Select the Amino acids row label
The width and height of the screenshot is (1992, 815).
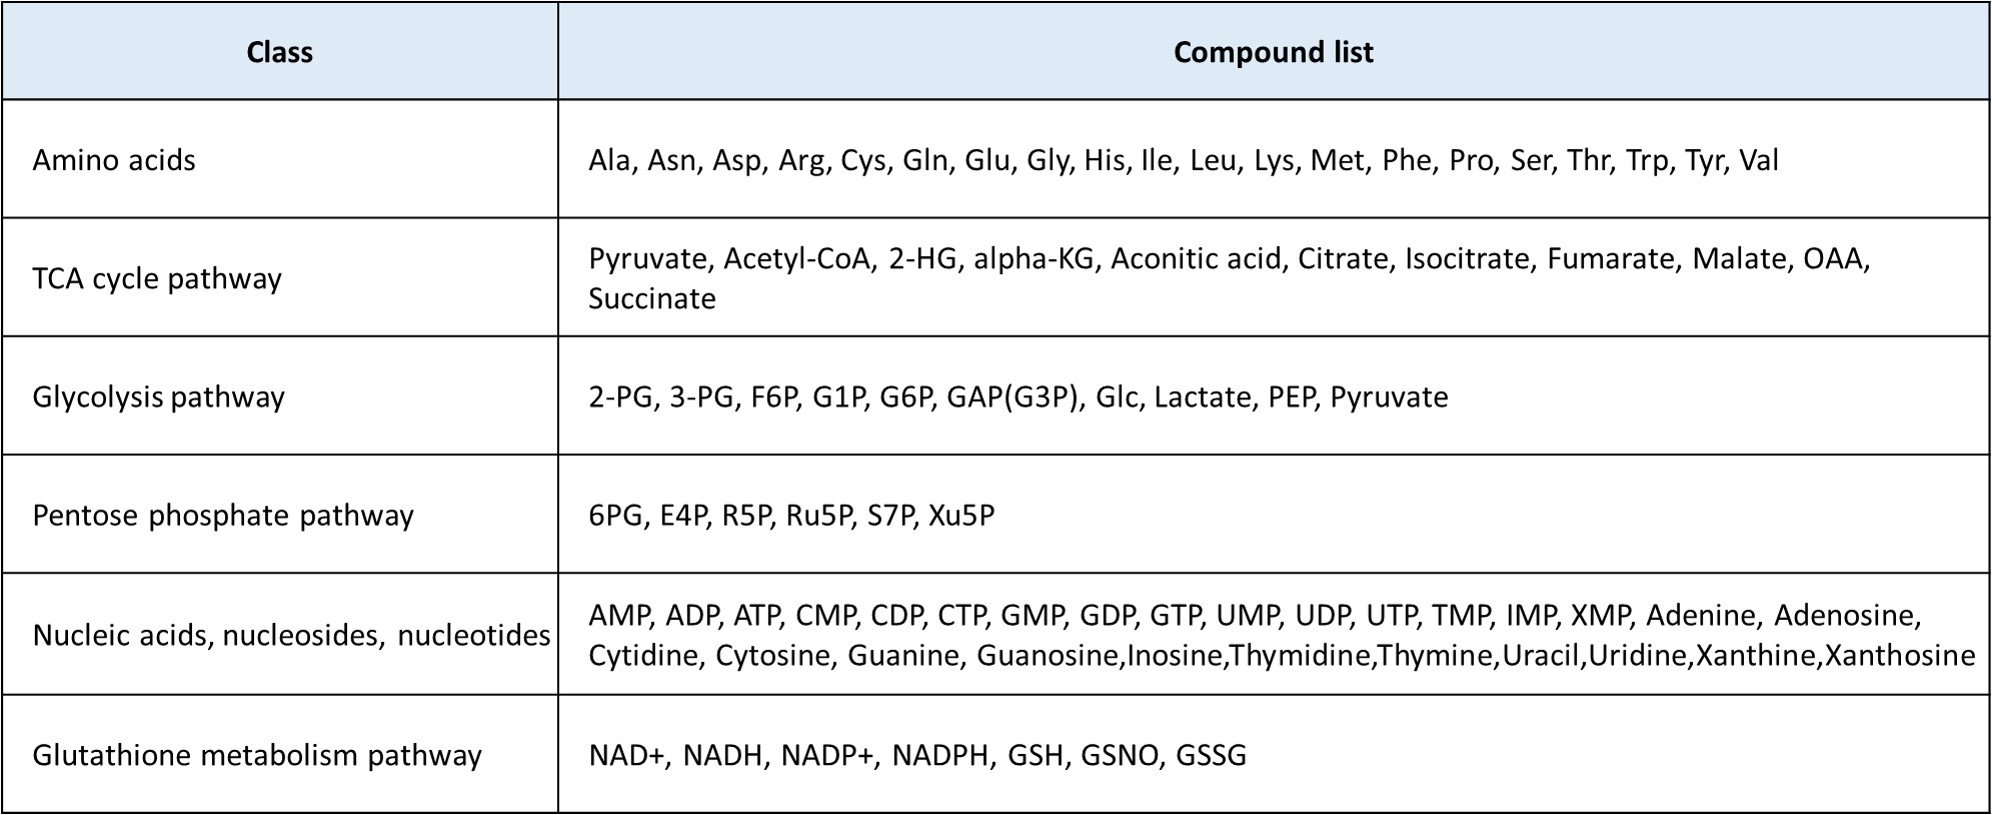pos(114,160)
